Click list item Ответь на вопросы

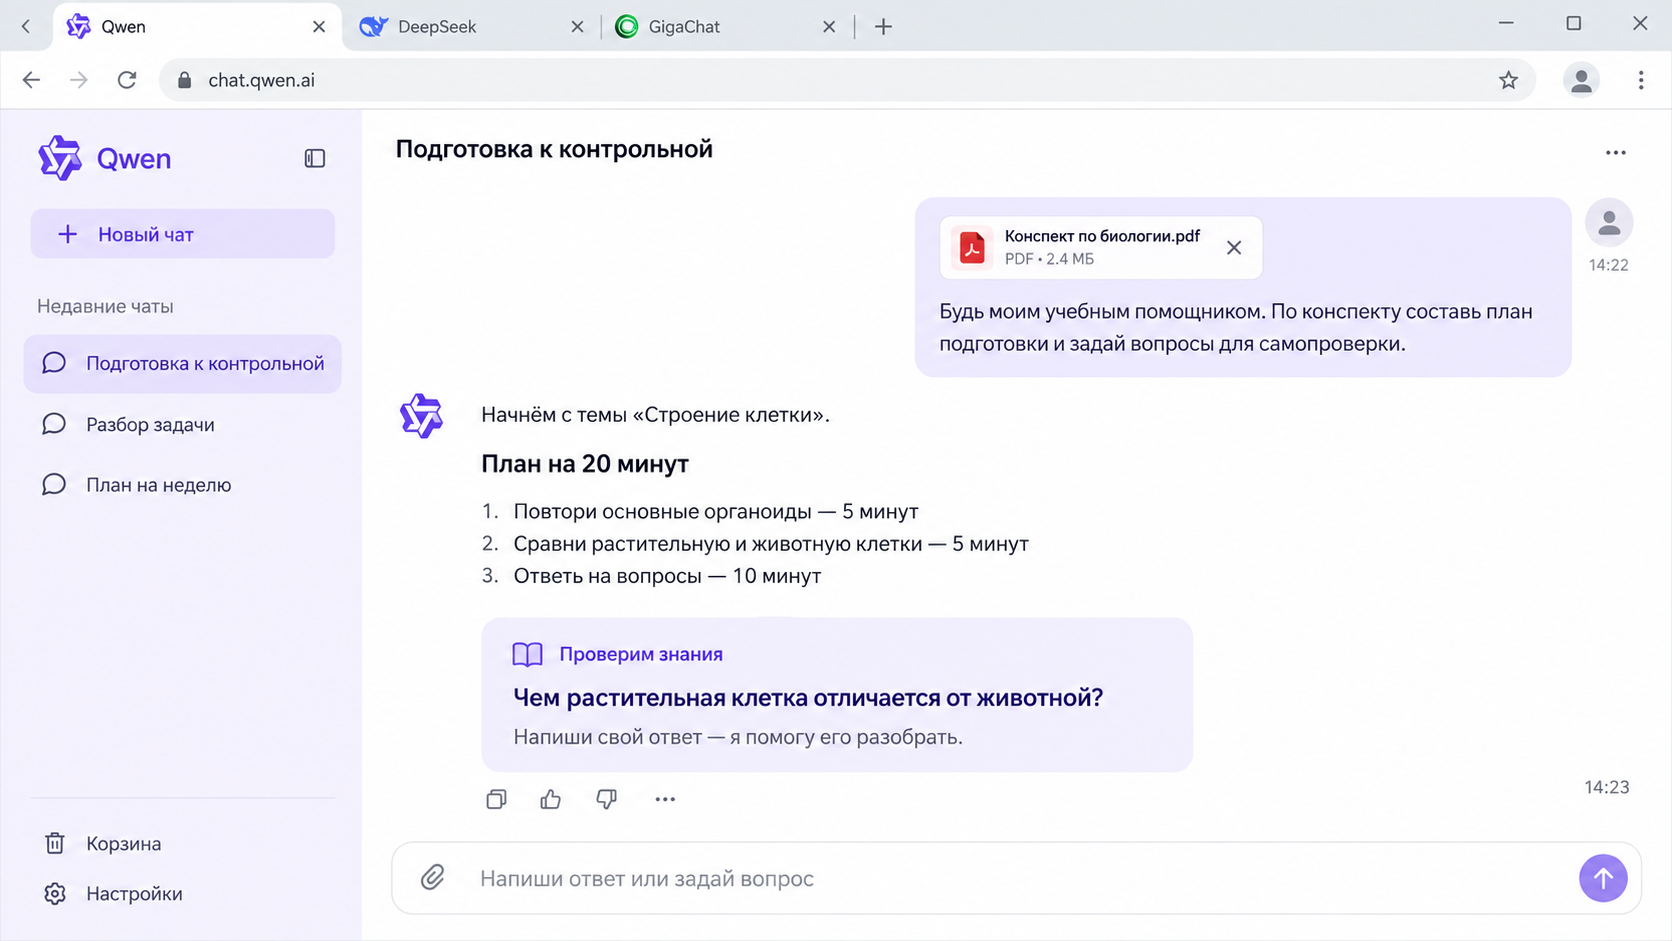pyautogui.click(x=667, y=575)
